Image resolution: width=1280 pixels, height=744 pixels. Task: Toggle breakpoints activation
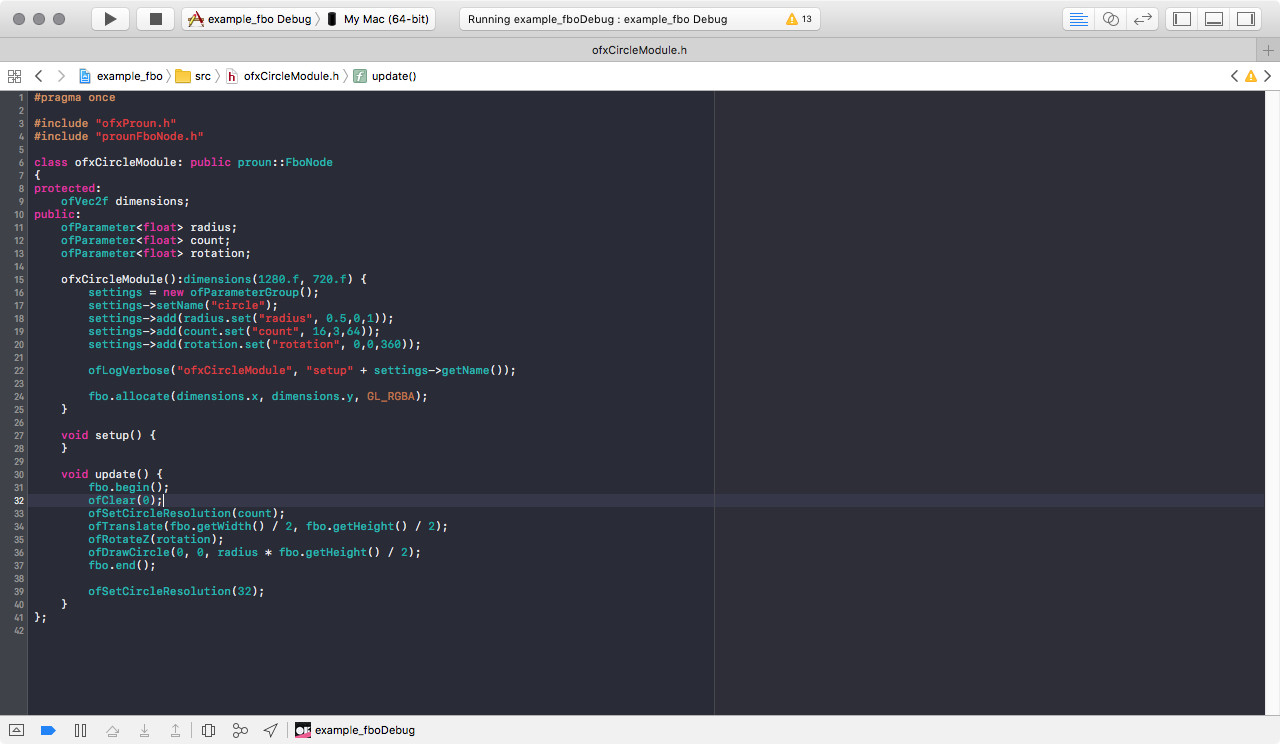tap(47, 730)
